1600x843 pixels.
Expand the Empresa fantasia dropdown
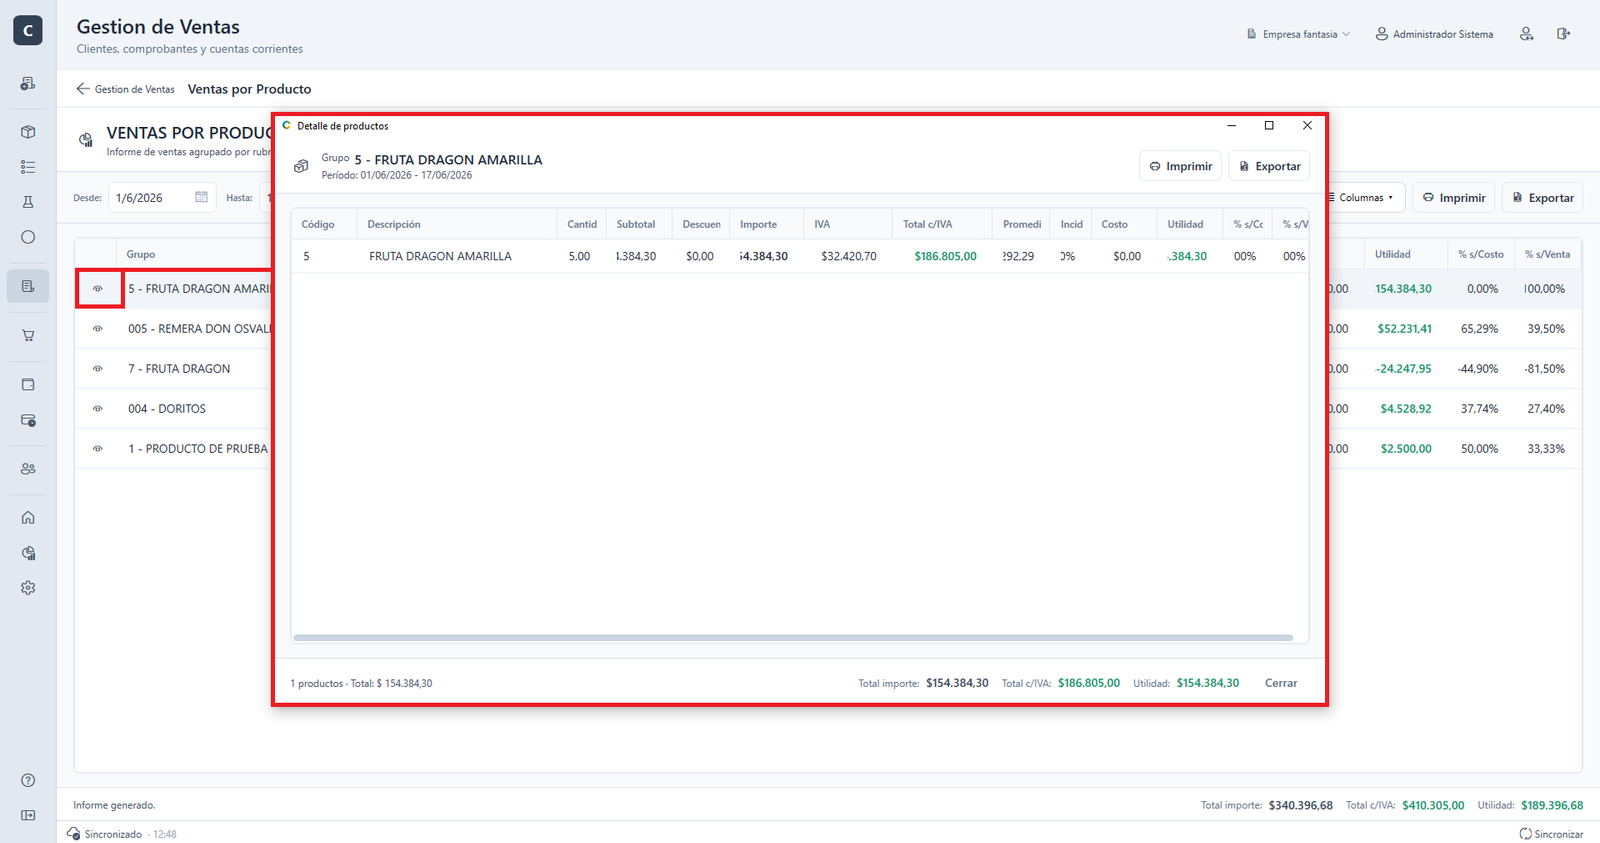[x=1298, y=34]
